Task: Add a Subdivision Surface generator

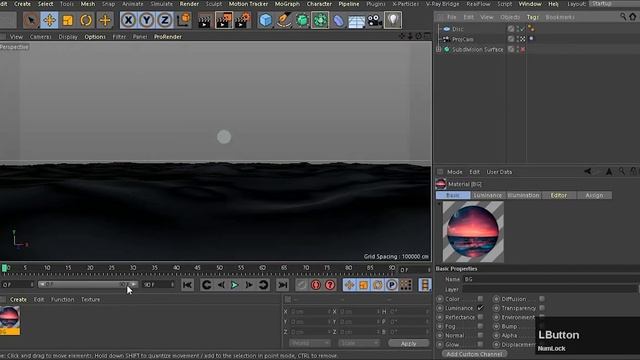Action: tap(302, 20)
